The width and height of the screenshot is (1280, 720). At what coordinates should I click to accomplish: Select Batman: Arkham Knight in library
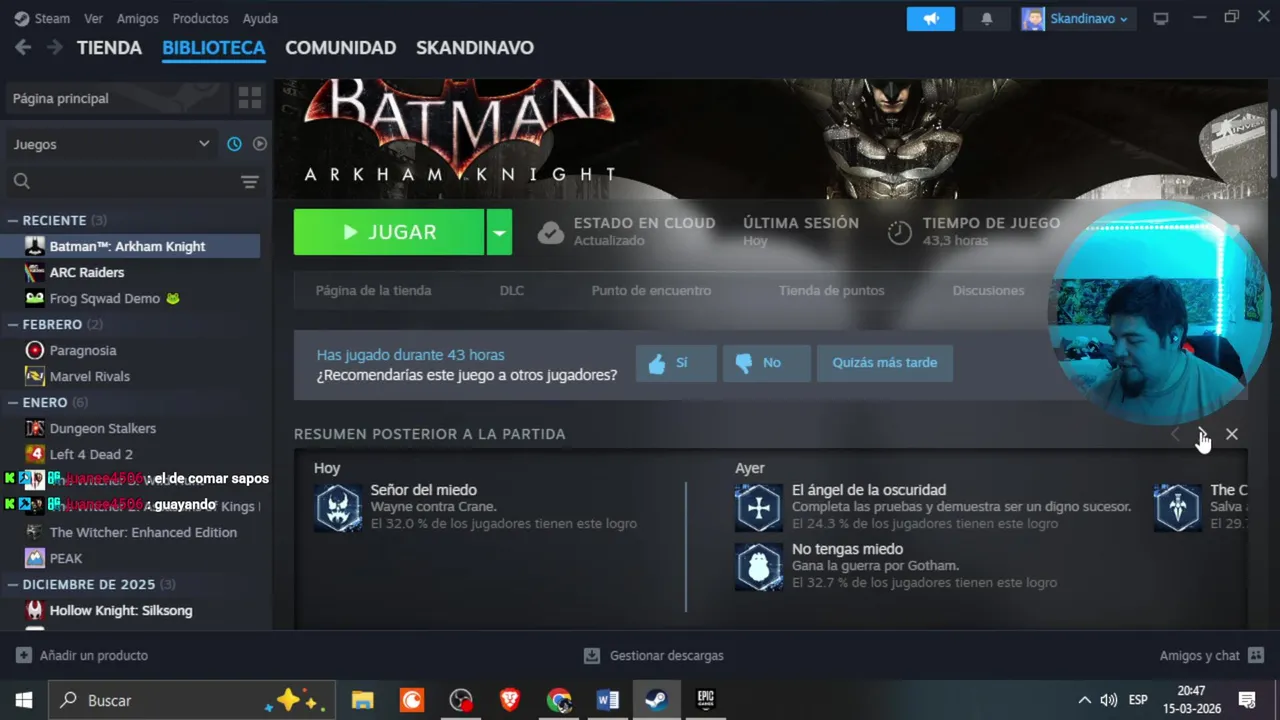[x=132, y=246]
